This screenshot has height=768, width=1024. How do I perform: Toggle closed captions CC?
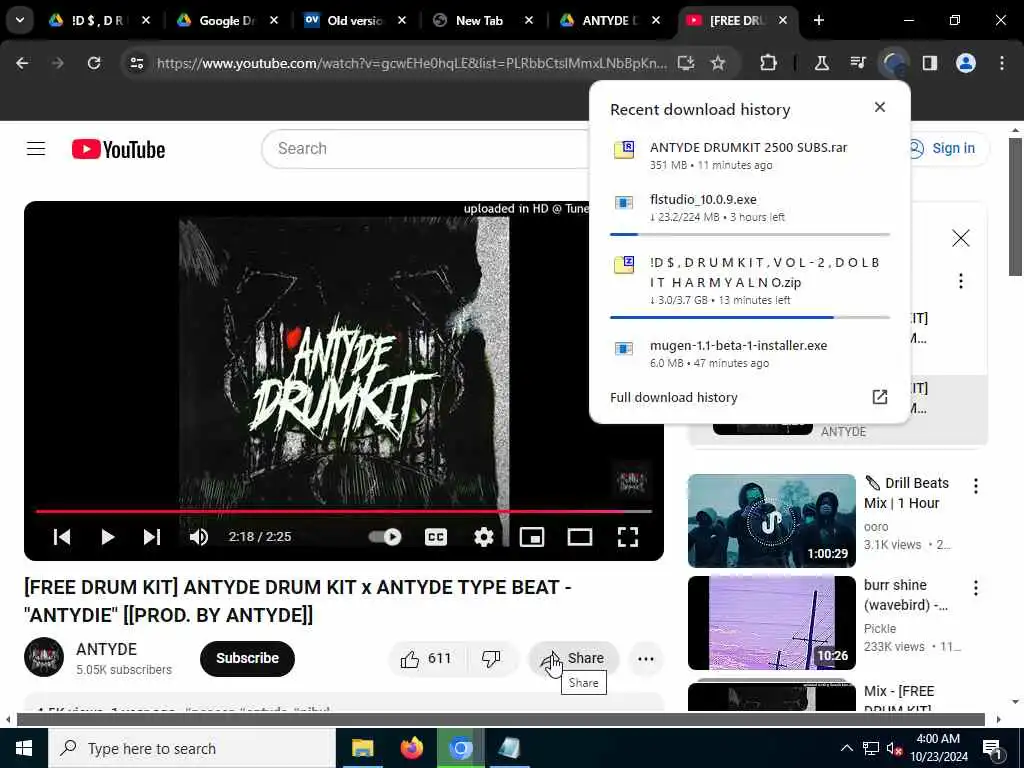coord(436,537)
